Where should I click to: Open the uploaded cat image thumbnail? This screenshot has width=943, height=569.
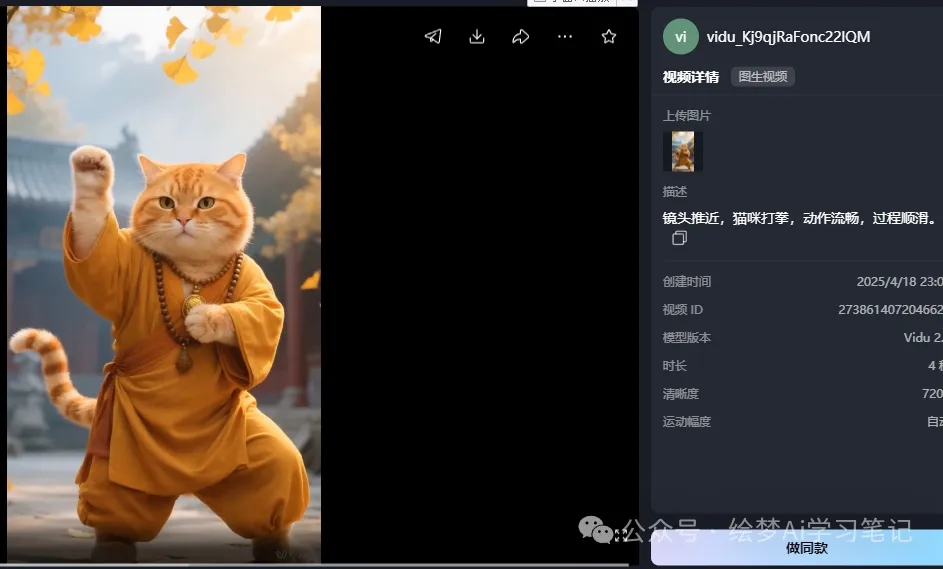coord(683,152)
